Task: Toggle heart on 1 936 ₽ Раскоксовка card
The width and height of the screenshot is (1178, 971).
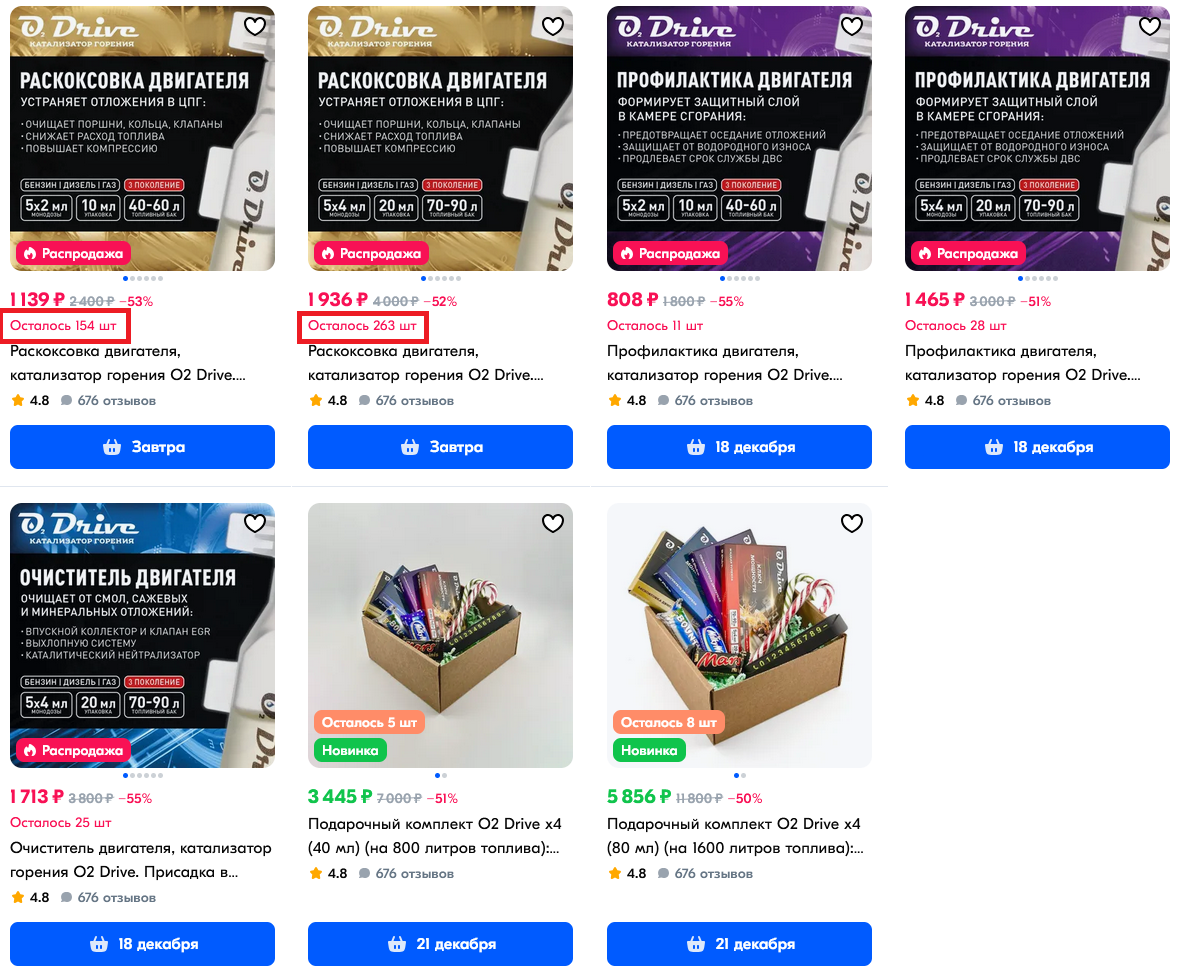Action: tap(553, 26)
